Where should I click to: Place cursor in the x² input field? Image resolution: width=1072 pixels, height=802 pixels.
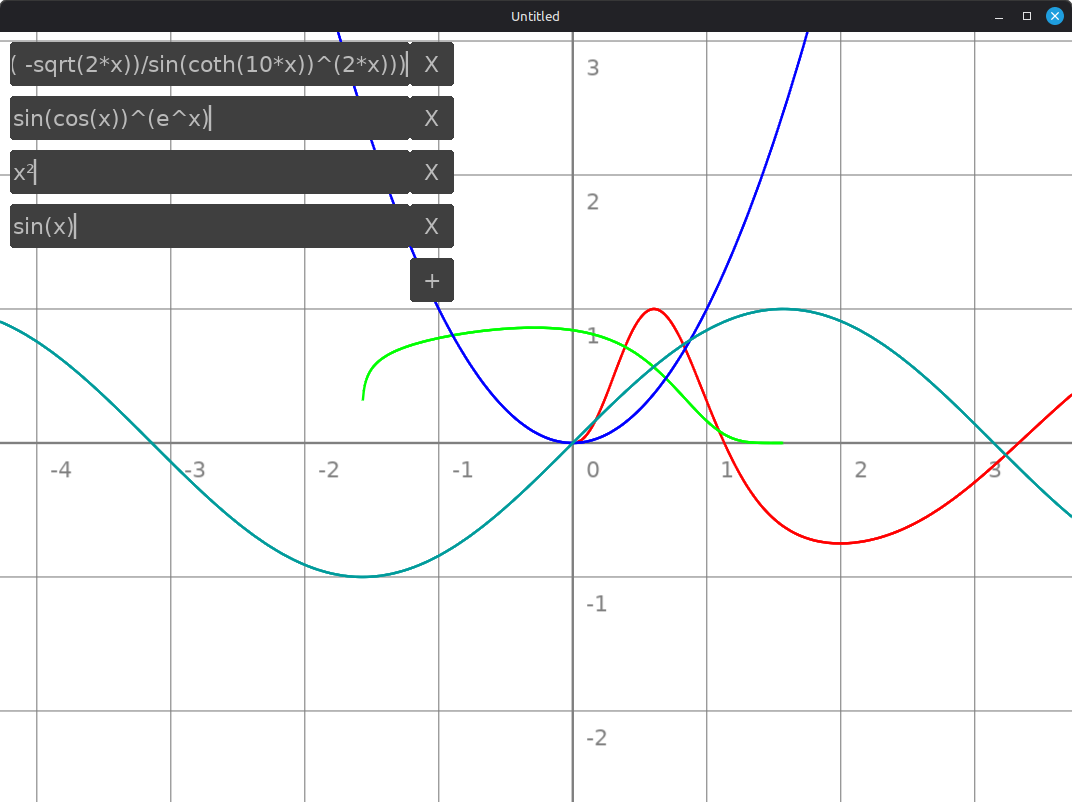pos(209,172)
